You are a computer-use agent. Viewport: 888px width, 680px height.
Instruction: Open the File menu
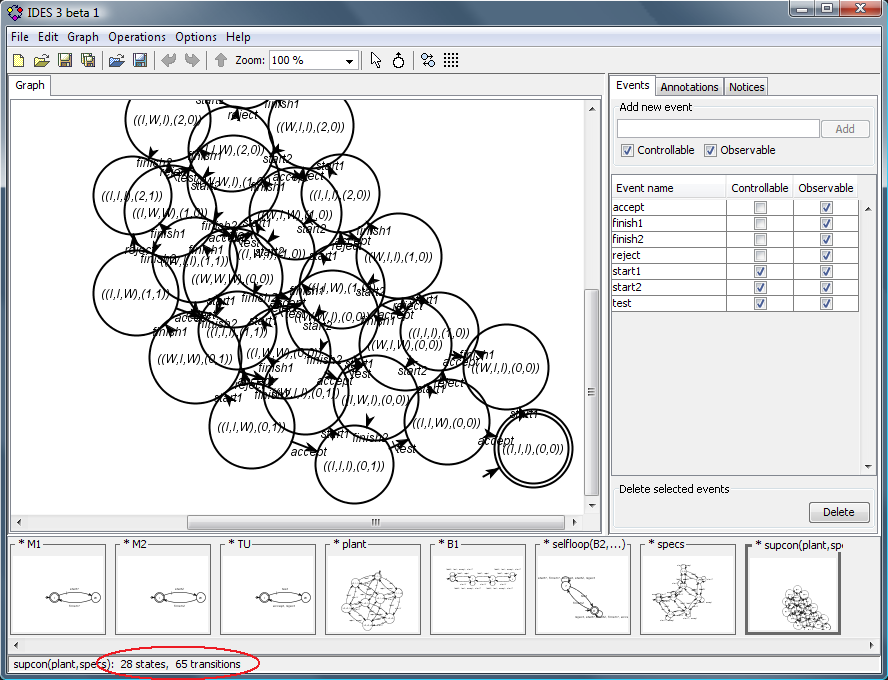pyautogui.click(x=20, y=37)
